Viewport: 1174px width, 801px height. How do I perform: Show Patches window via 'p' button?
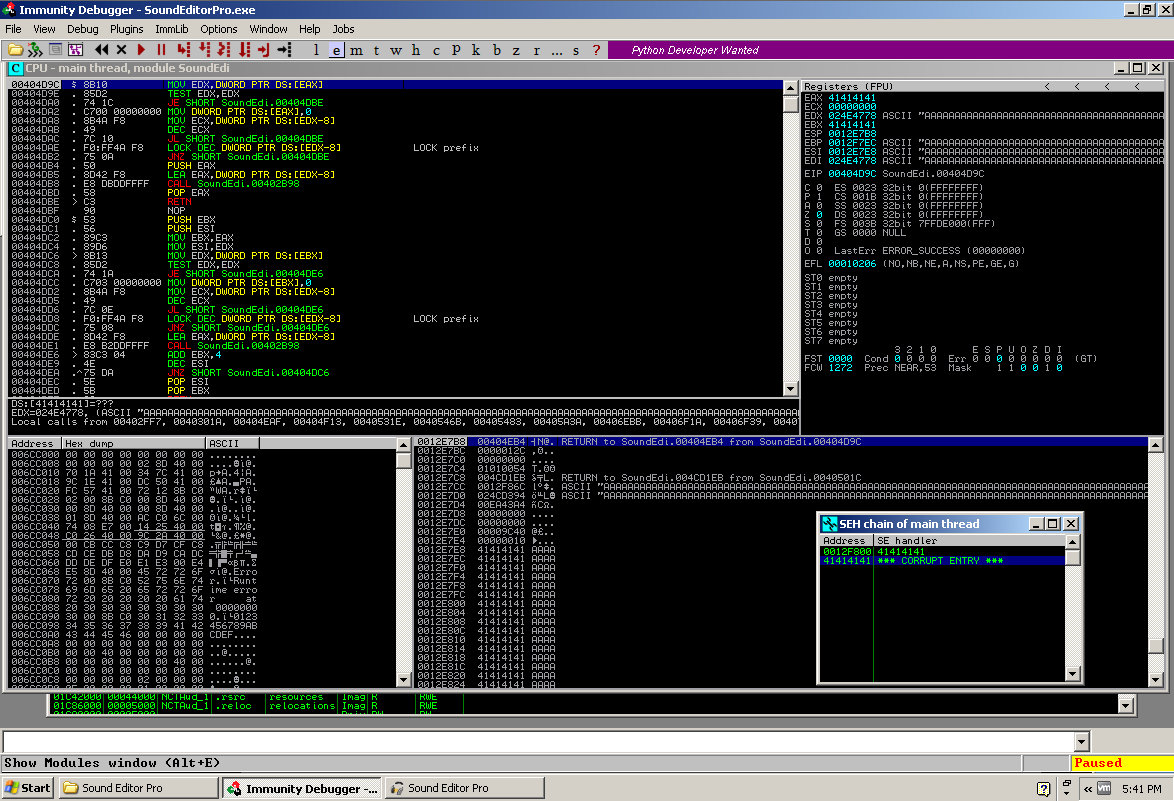tap(456, 50)
